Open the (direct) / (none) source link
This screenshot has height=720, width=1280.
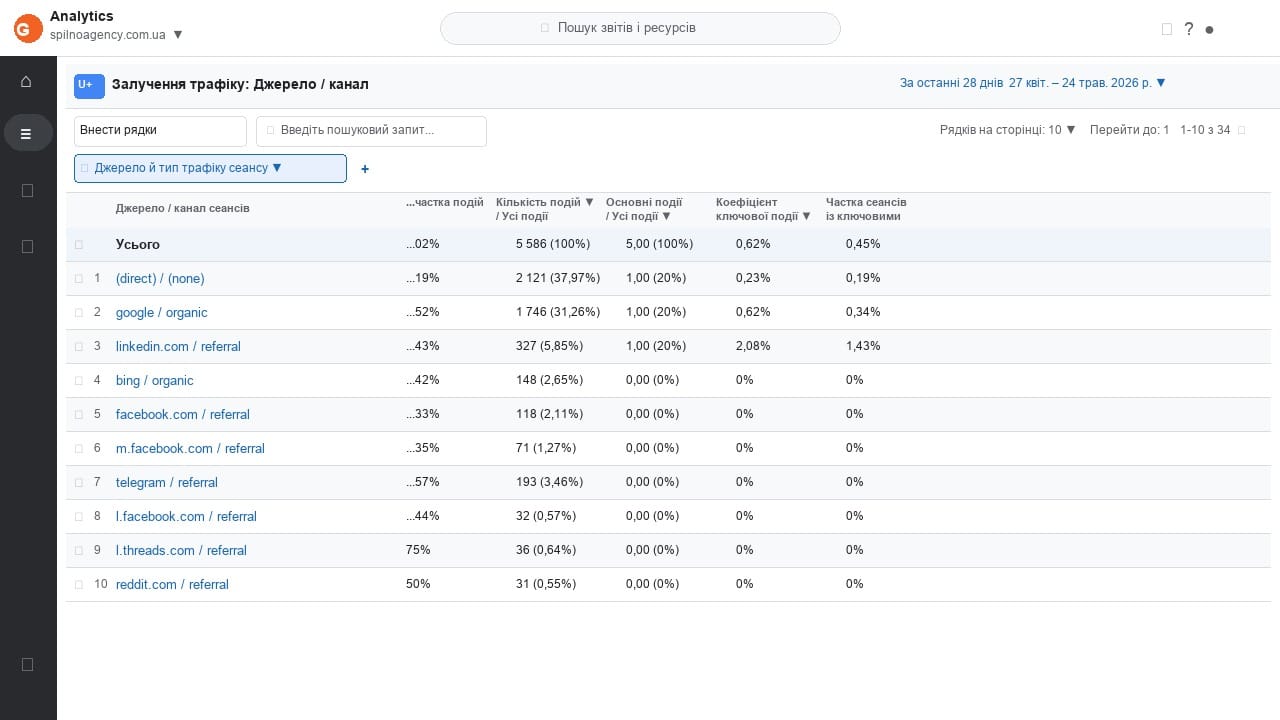(160, 278)
